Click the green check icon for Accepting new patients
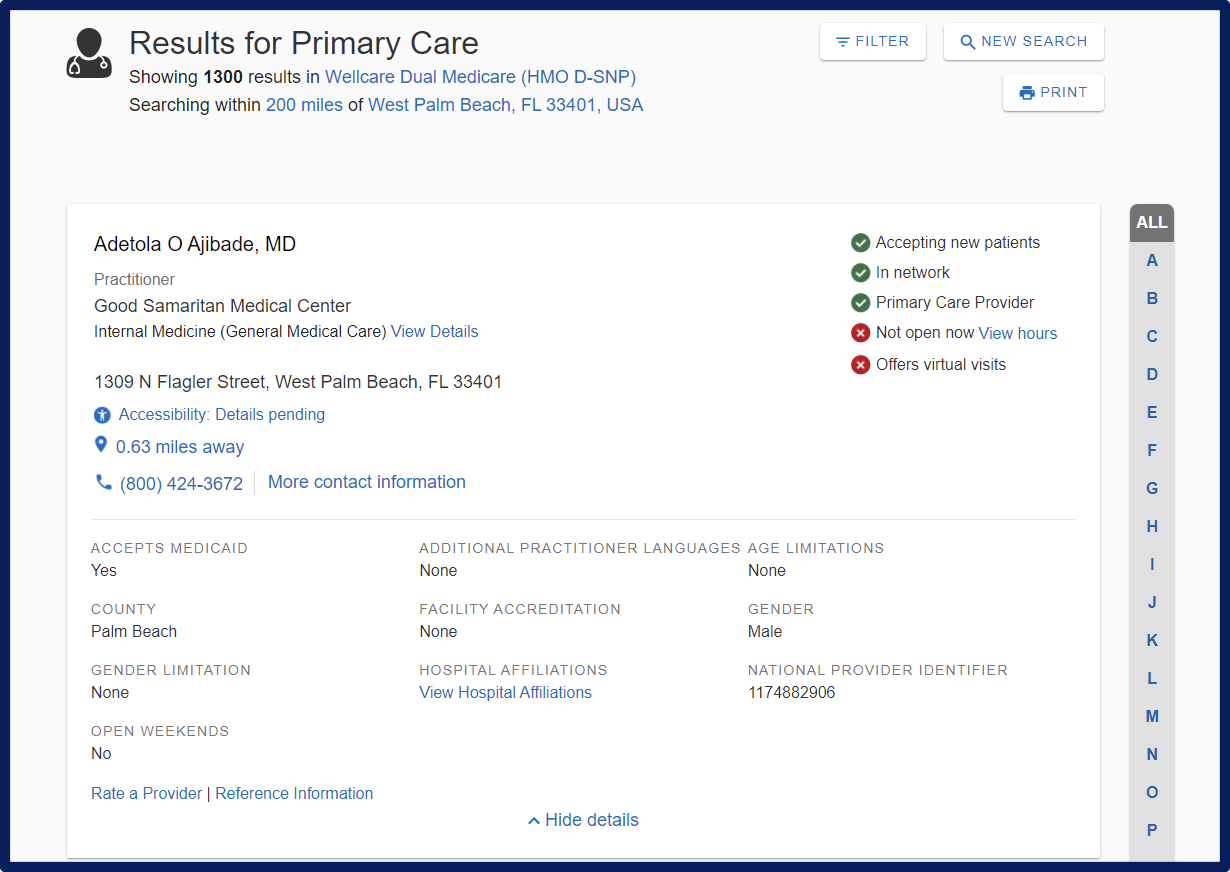The image size is (1230, 872). pyautogui.click(x=860, y=243)
